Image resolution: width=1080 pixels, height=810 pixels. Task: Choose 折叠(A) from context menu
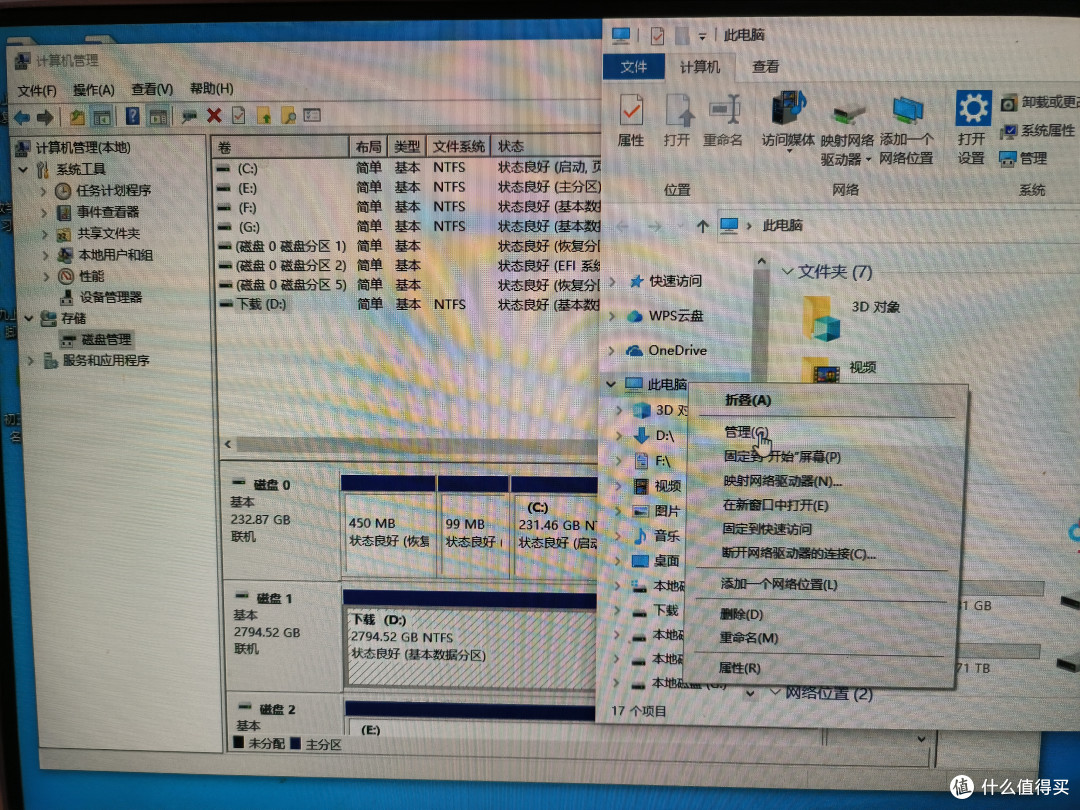pyautogui.click(x=748, y=400)
